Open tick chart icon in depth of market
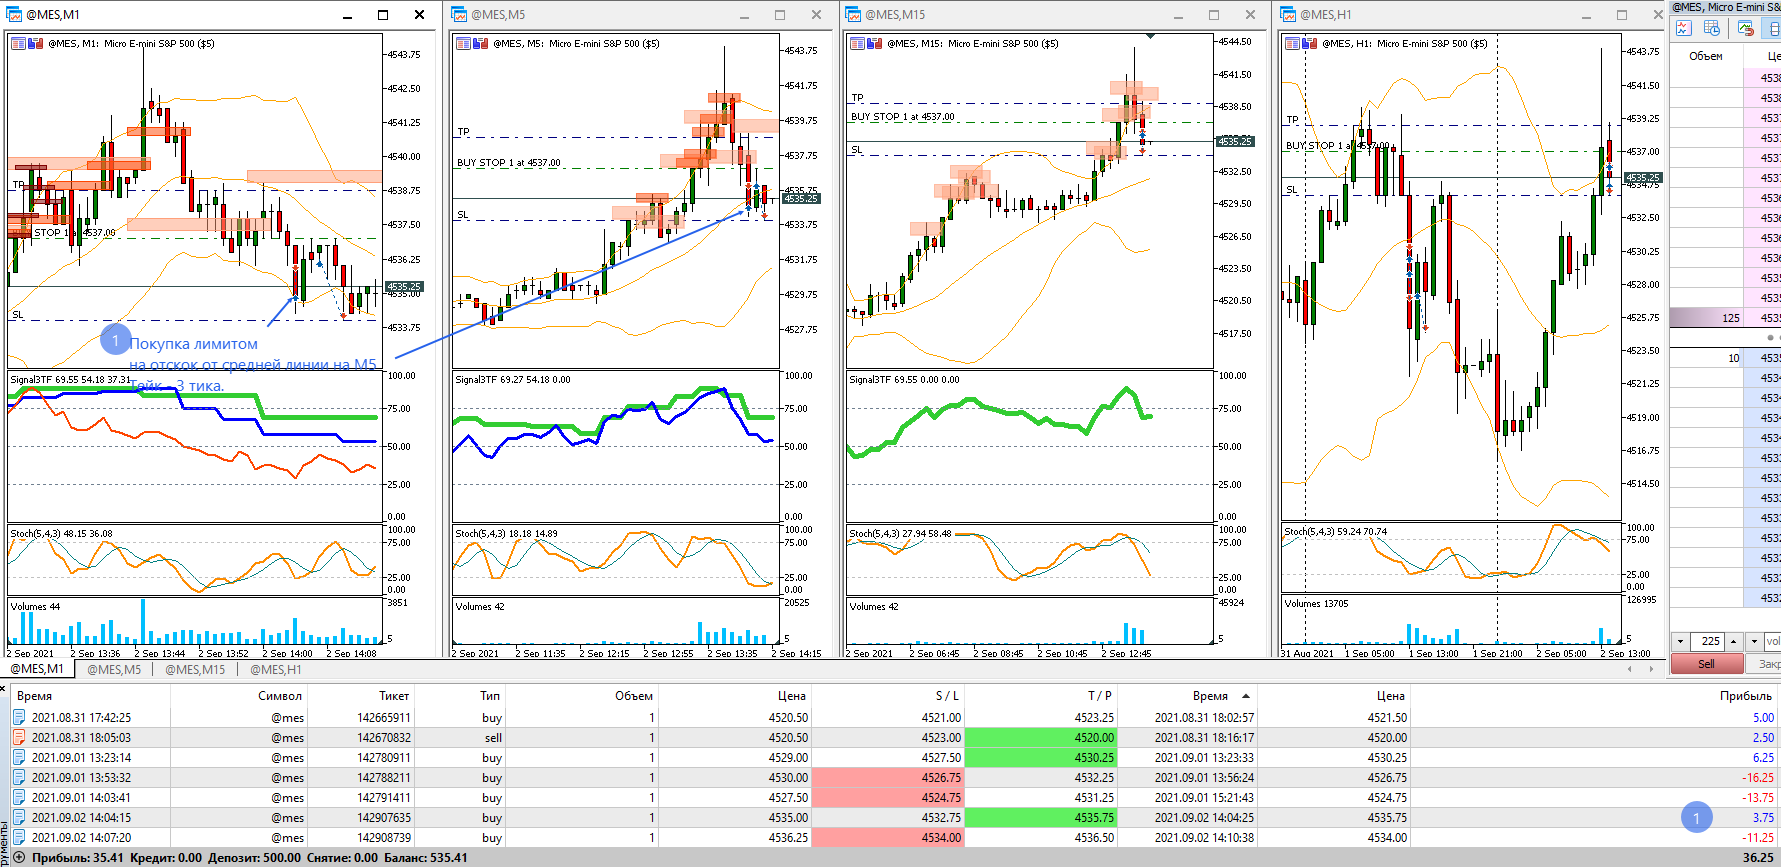The width and height of the screenshot is (1781, 867). (1684, 28)
